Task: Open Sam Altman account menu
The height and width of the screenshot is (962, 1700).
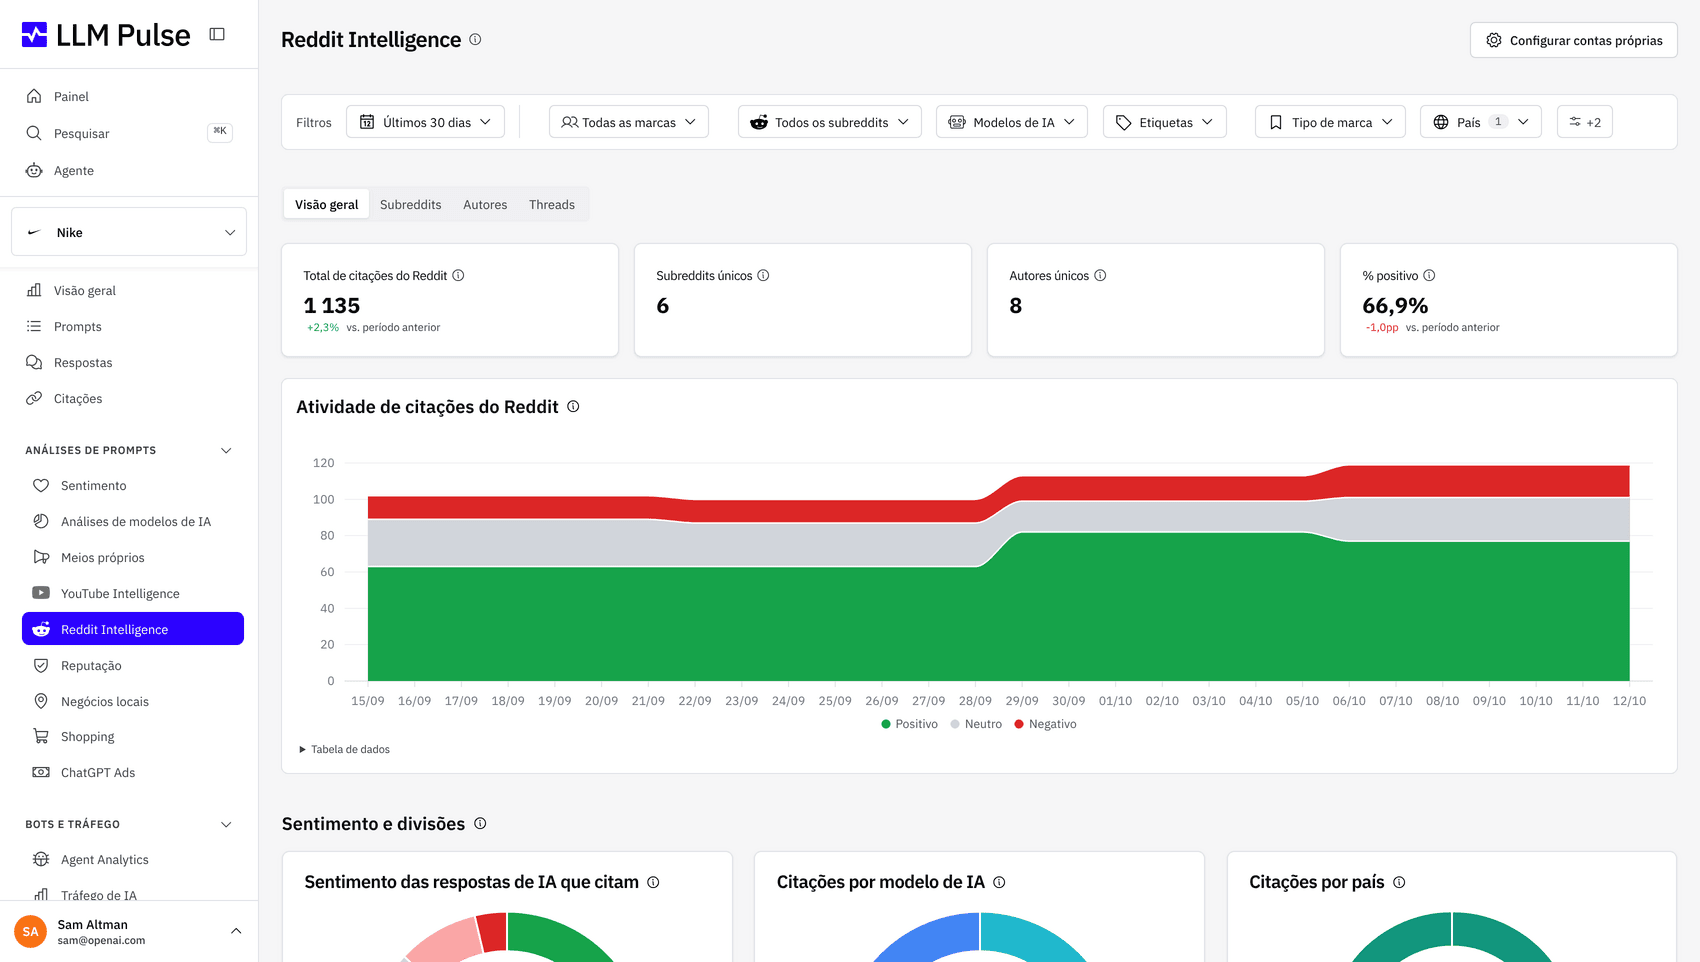Action: tap(129, 931)
